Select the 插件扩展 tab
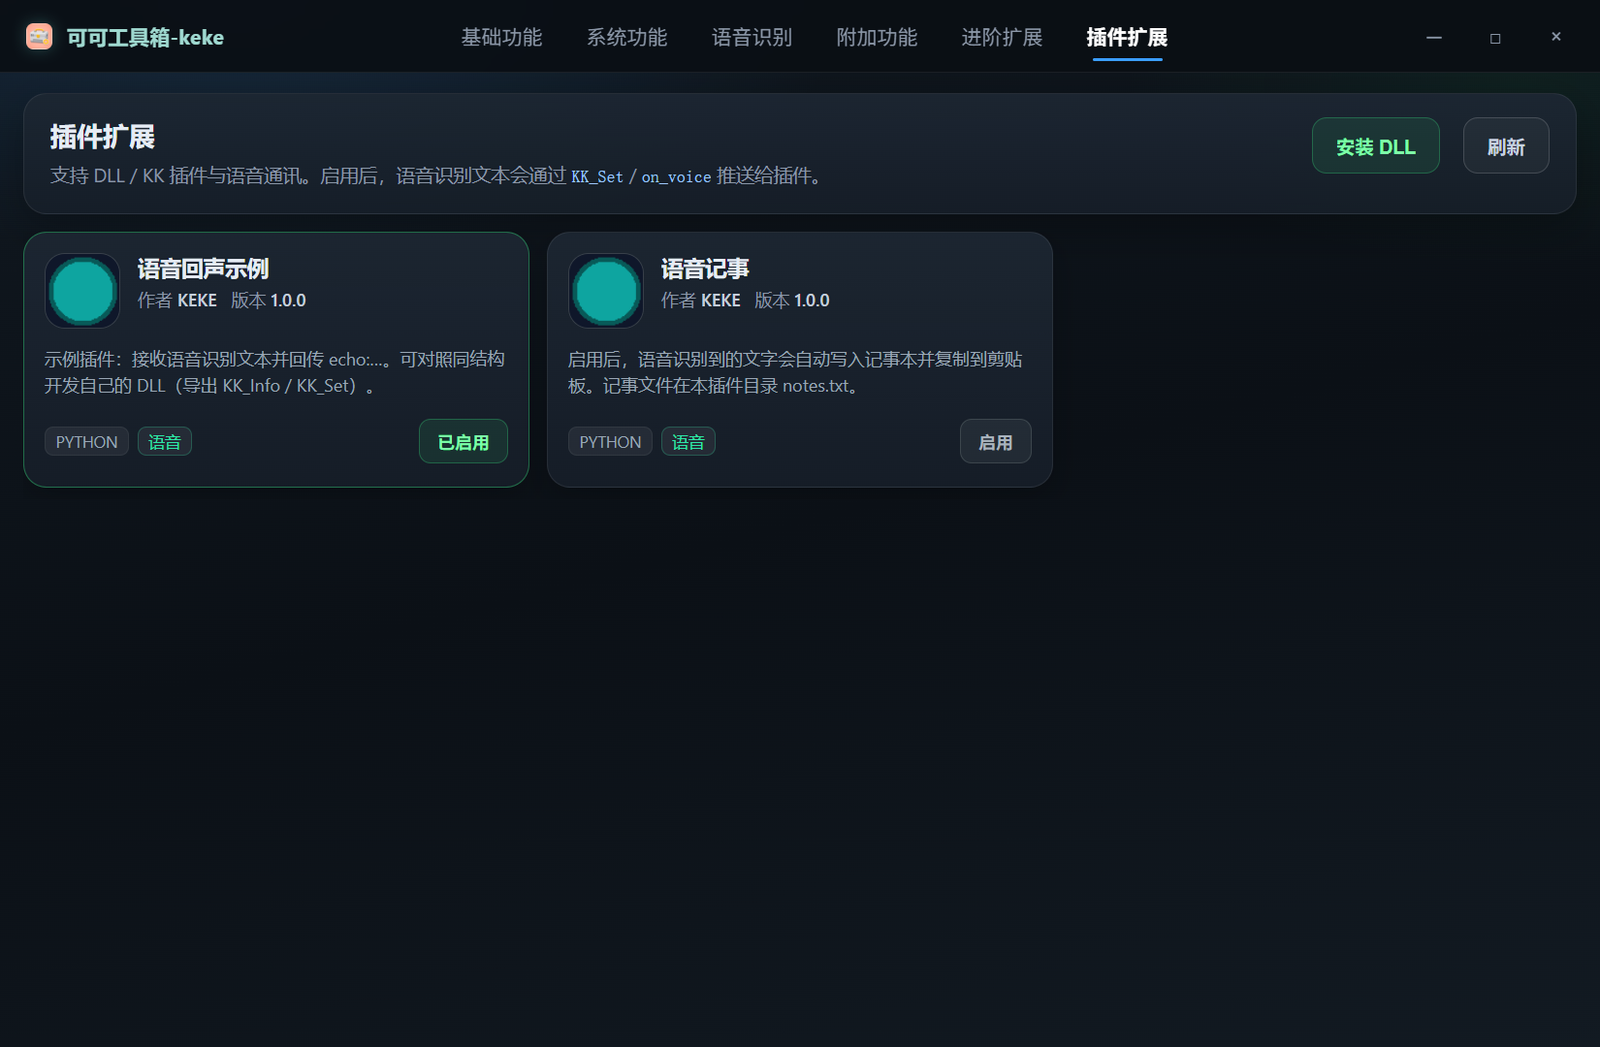This screenshot has height=1047, width=1600. [x=1127, y=37]
